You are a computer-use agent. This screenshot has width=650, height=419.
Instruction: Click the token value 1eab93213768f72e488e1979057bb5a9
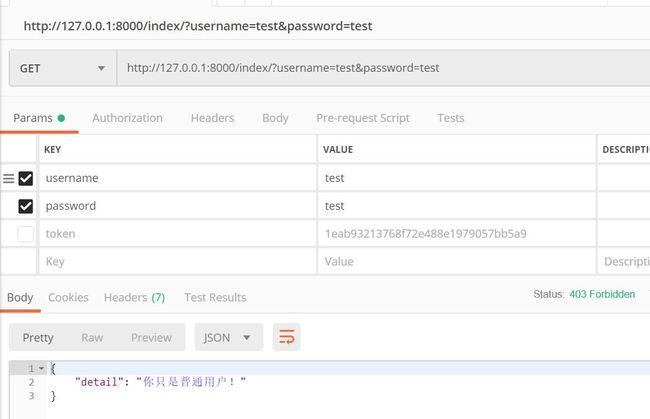pos(426,234)
